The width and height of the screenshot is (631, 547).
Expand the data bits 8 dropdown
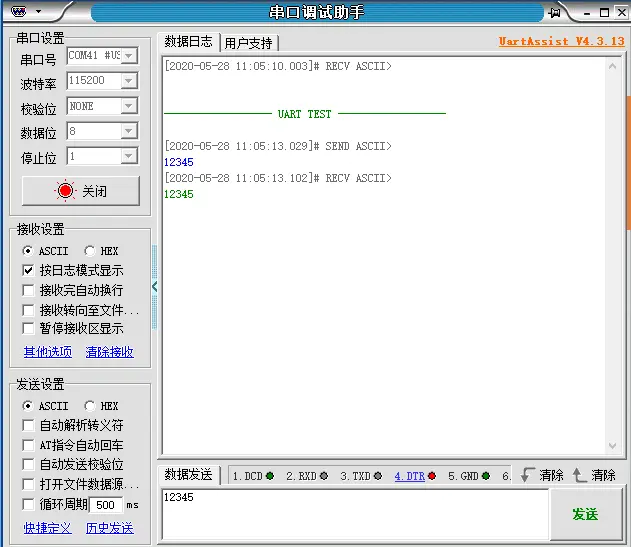pyautogui.click(x=129, y=131)
